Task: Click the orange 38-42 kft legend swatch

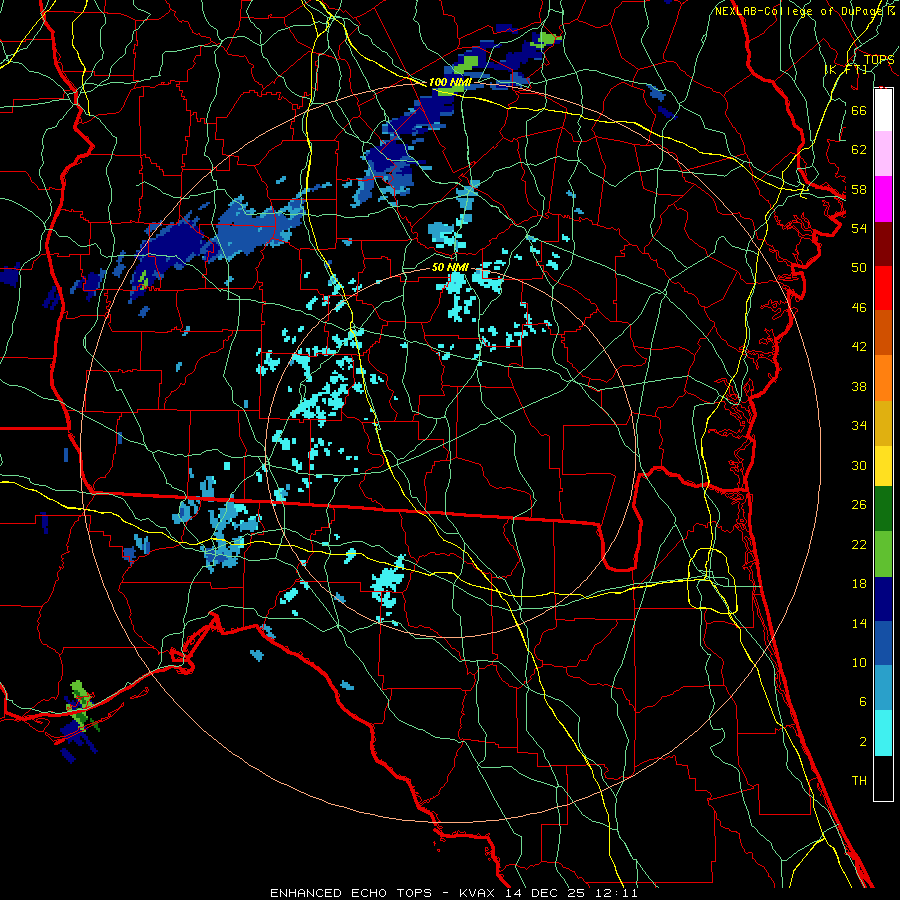Action: 883,378
